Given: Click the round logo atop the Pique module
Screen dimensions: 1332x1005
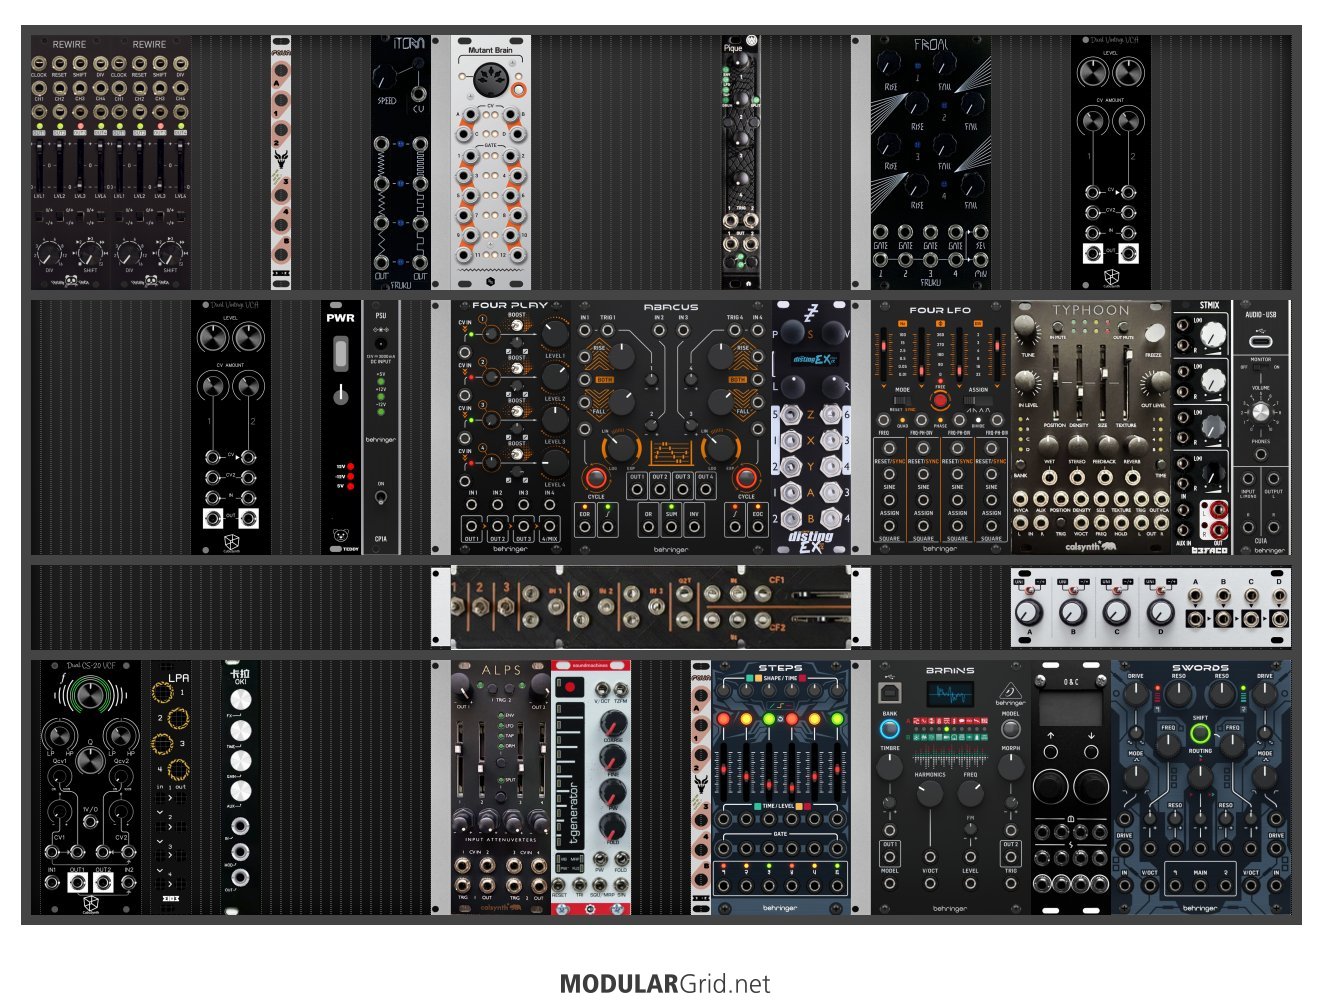Looking at the screenshot, I should tap(751, 42).
